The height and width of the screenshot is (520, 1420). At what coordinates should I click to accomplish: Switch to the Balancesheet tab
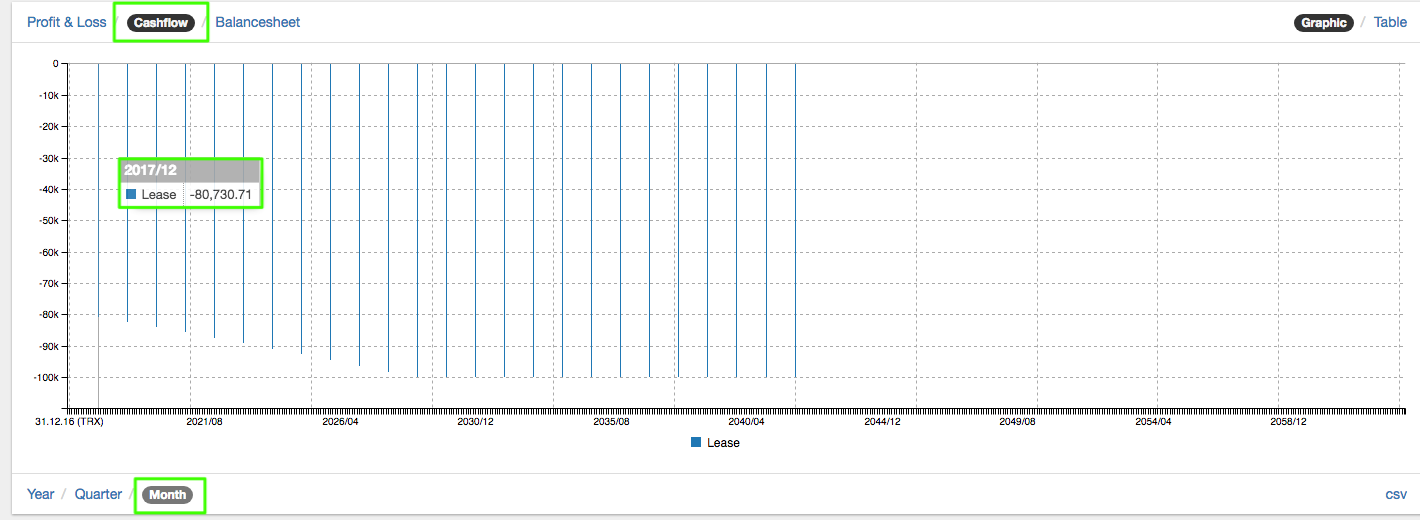(x=257, y=22)
